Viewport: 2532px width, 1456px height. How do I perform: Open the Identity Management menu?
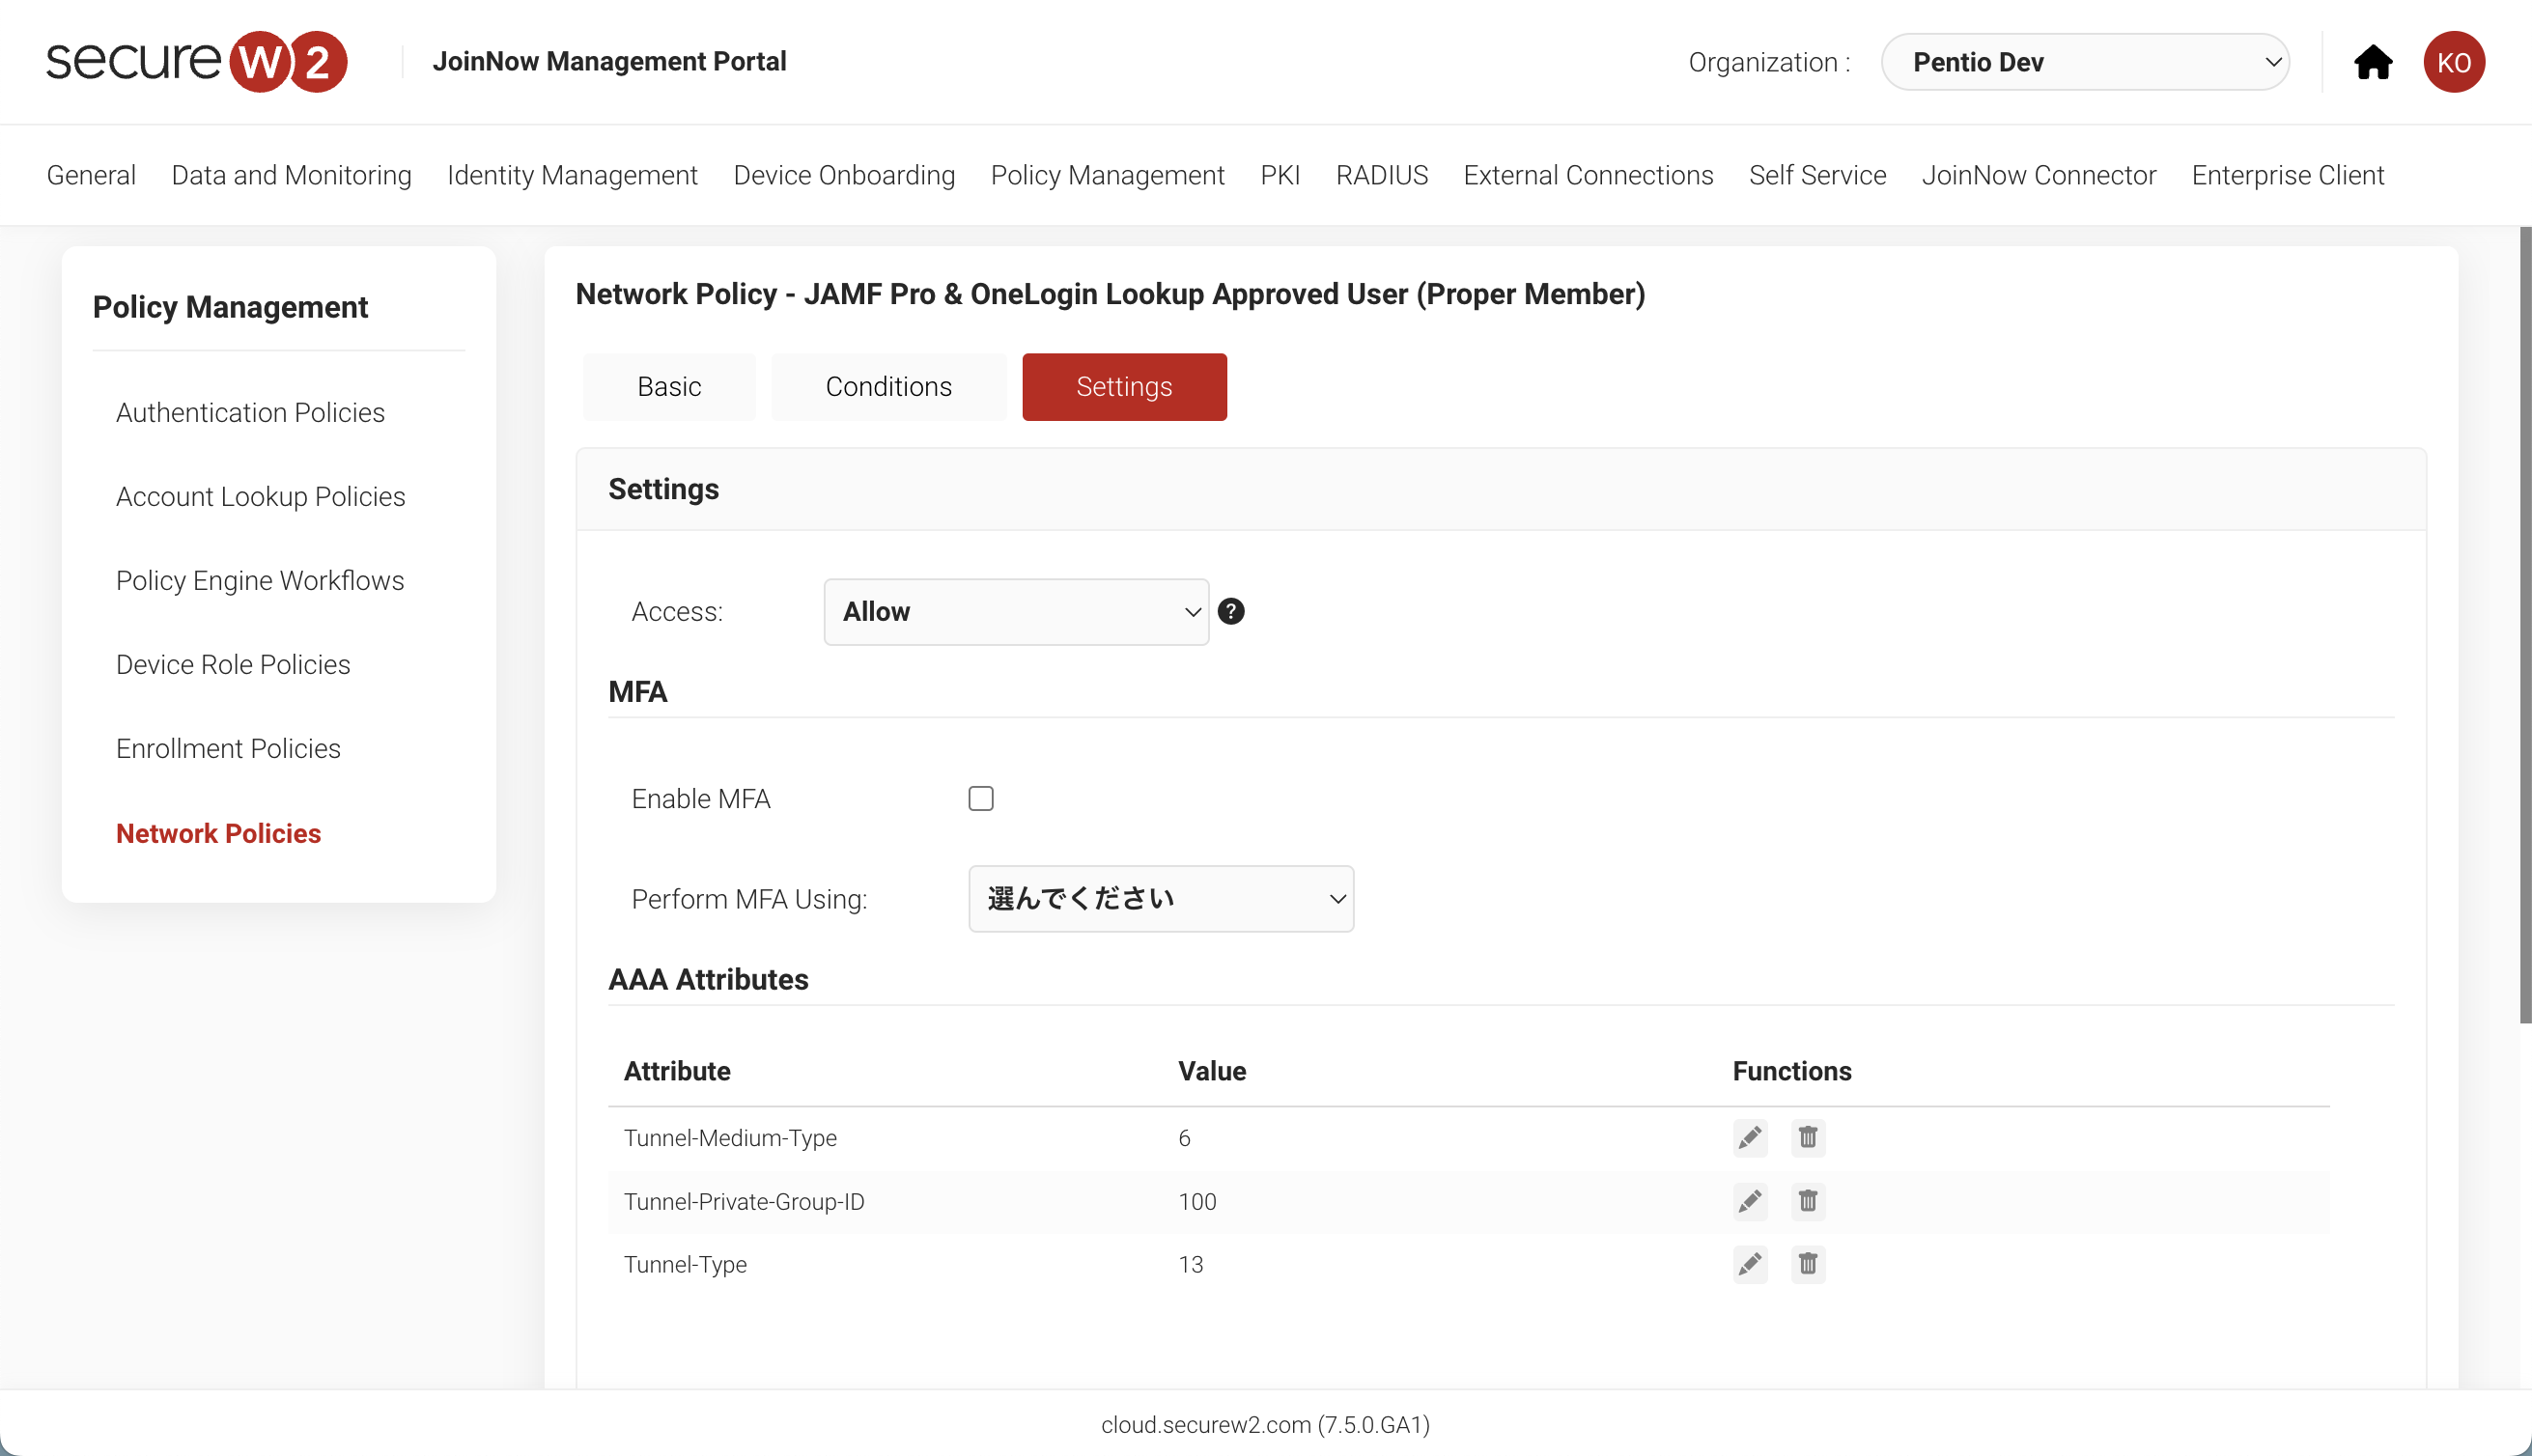[572, 175]
